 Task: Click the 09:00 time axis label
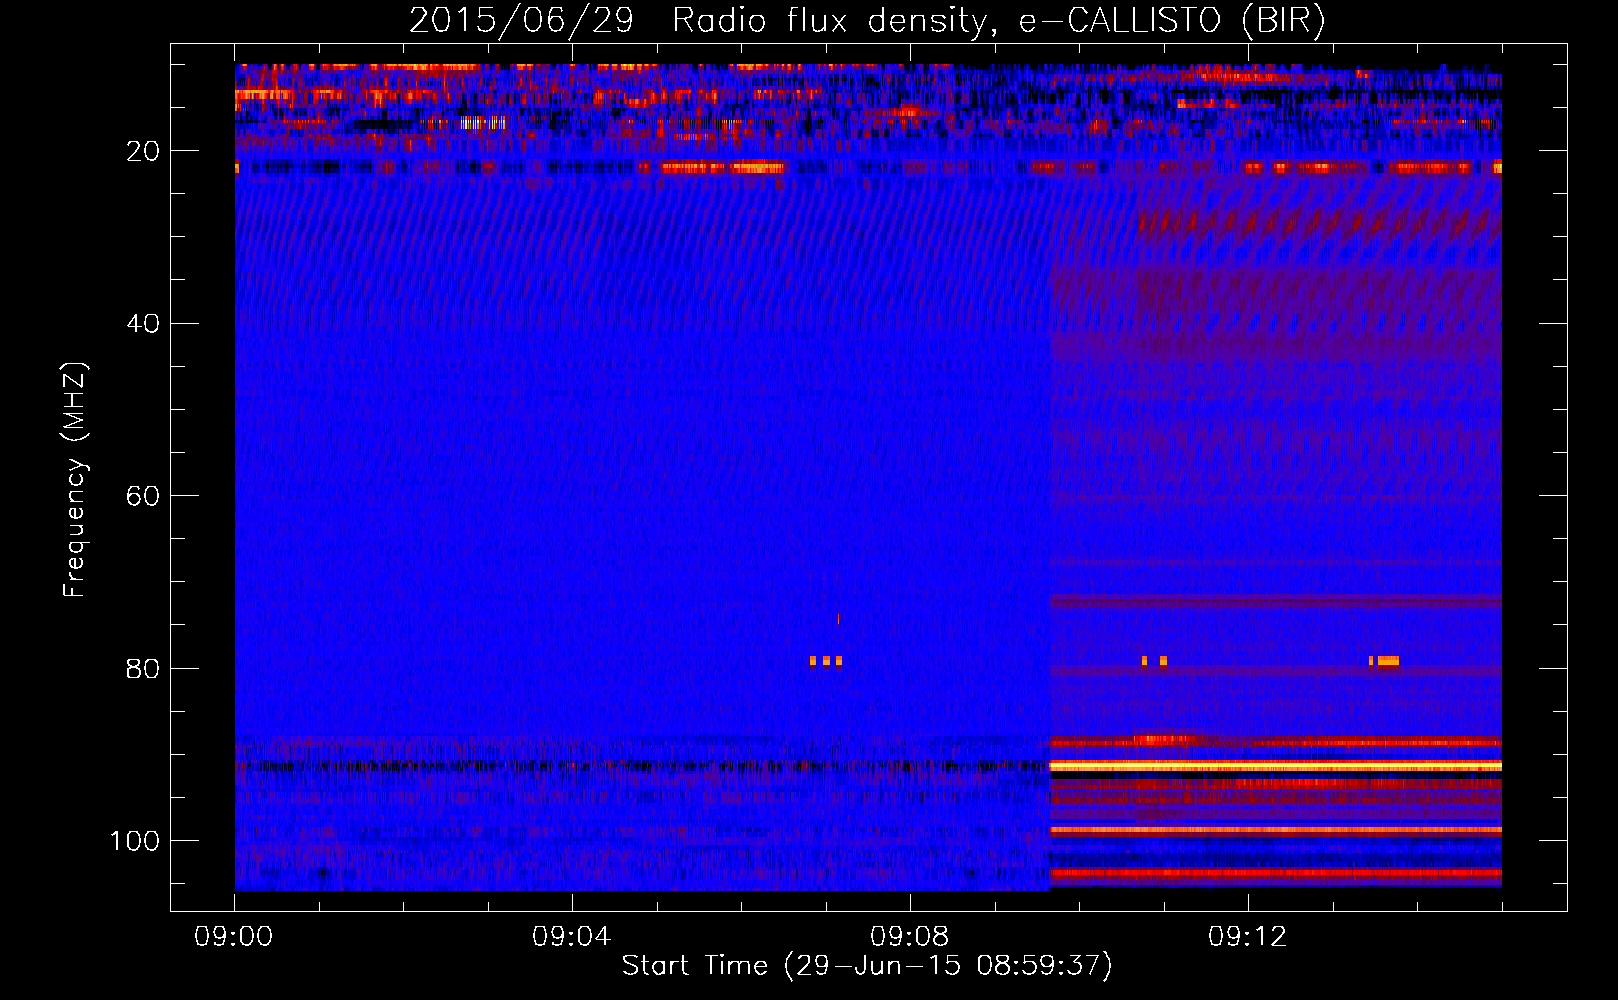234,937
